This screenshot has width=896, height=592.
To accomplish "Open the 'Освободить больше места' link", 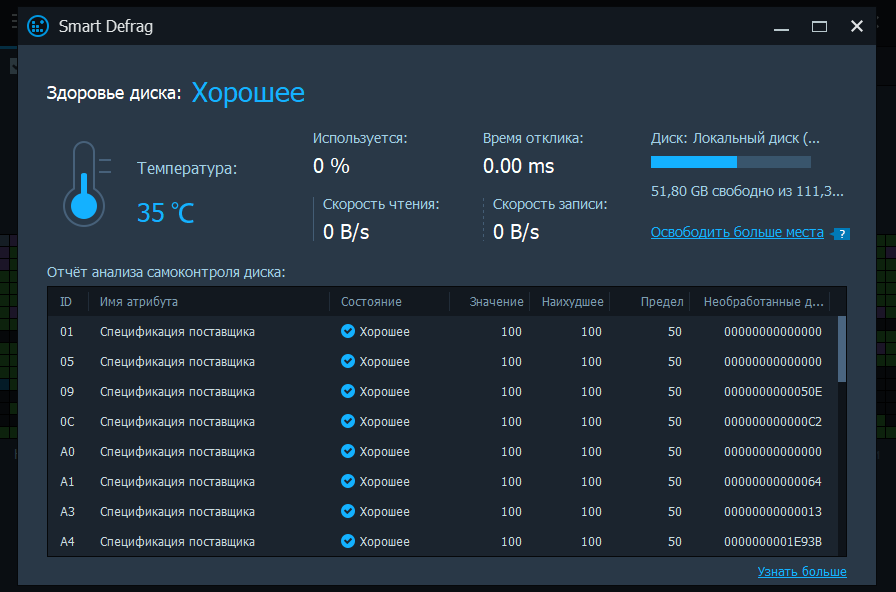I will point(737,233).
